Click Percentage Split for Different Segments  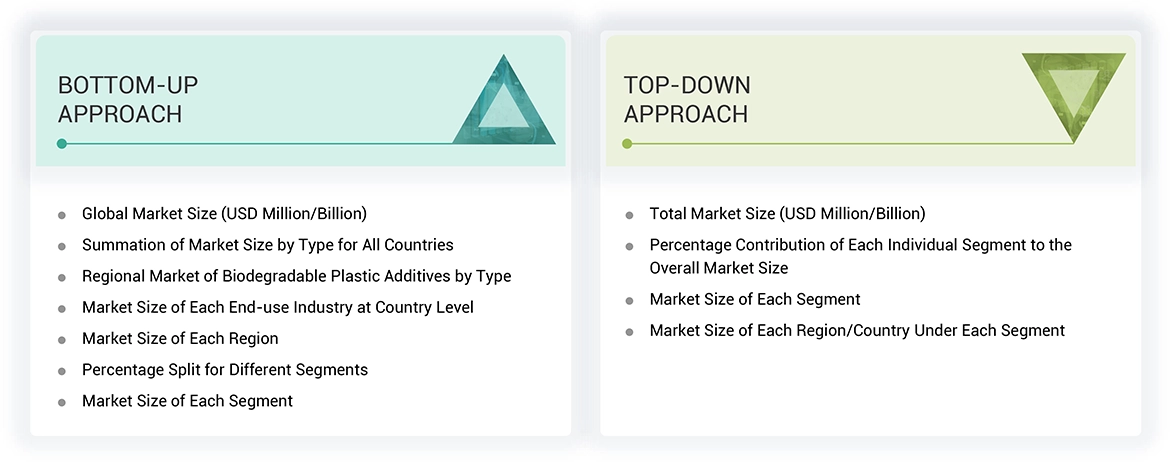[x=224, y=370]
